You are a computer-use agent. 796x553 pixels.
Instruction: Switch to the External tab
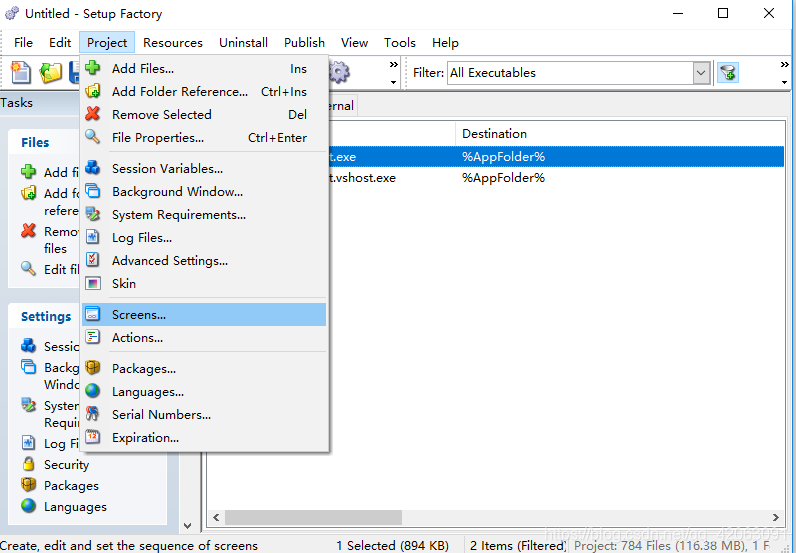pos(342,106)
